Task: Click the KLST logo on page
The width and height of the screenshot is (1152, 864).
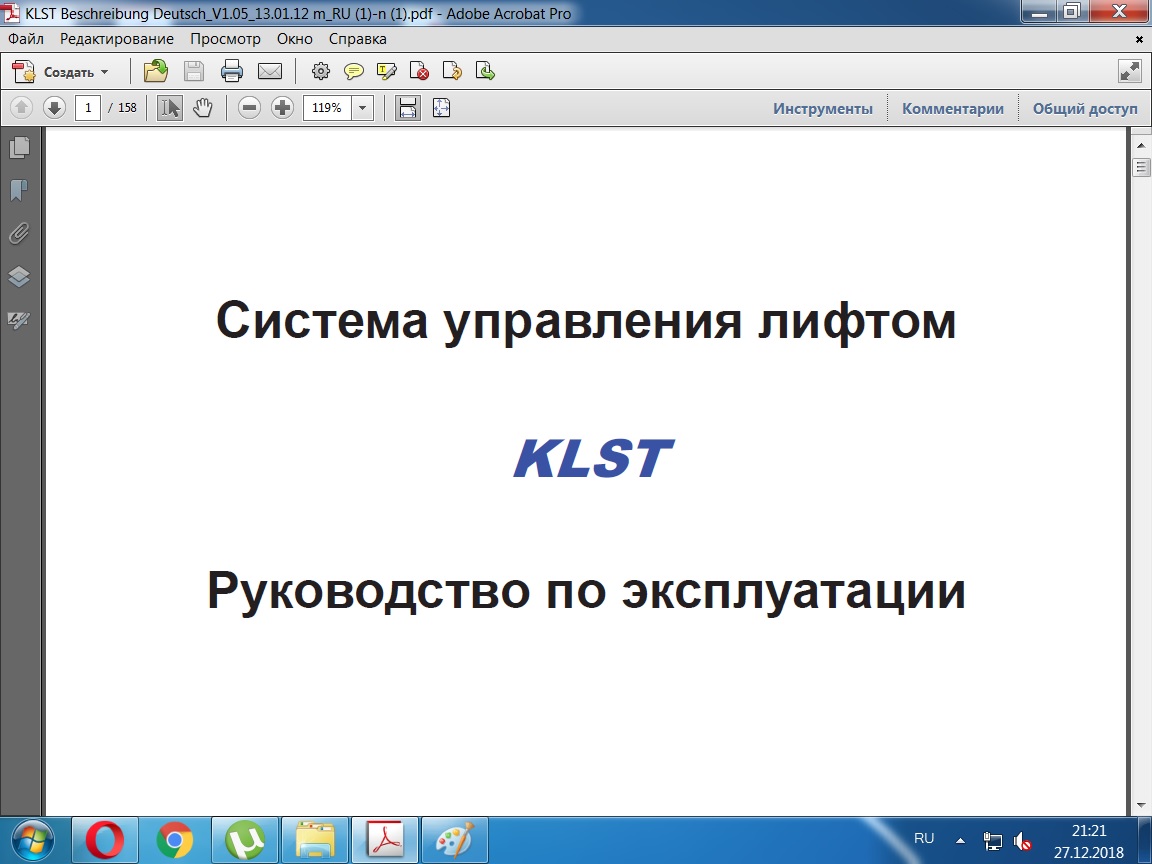Action: click(594, 458)
